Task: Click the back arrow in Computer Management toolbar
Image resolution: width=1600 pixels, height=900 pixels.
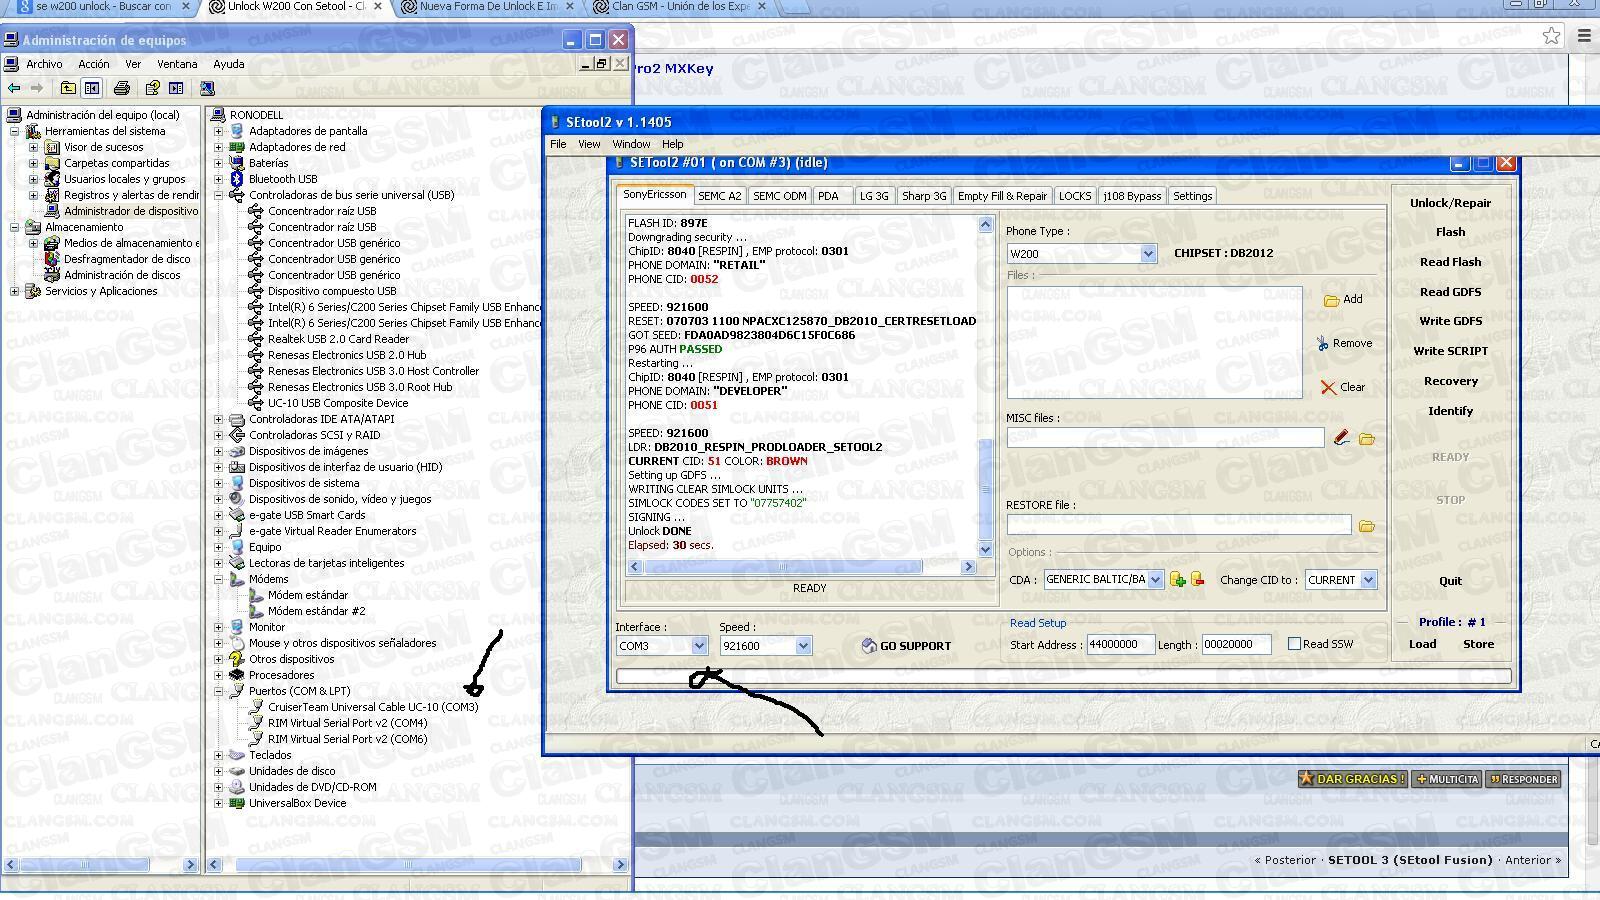Action: tap(14, 88)
